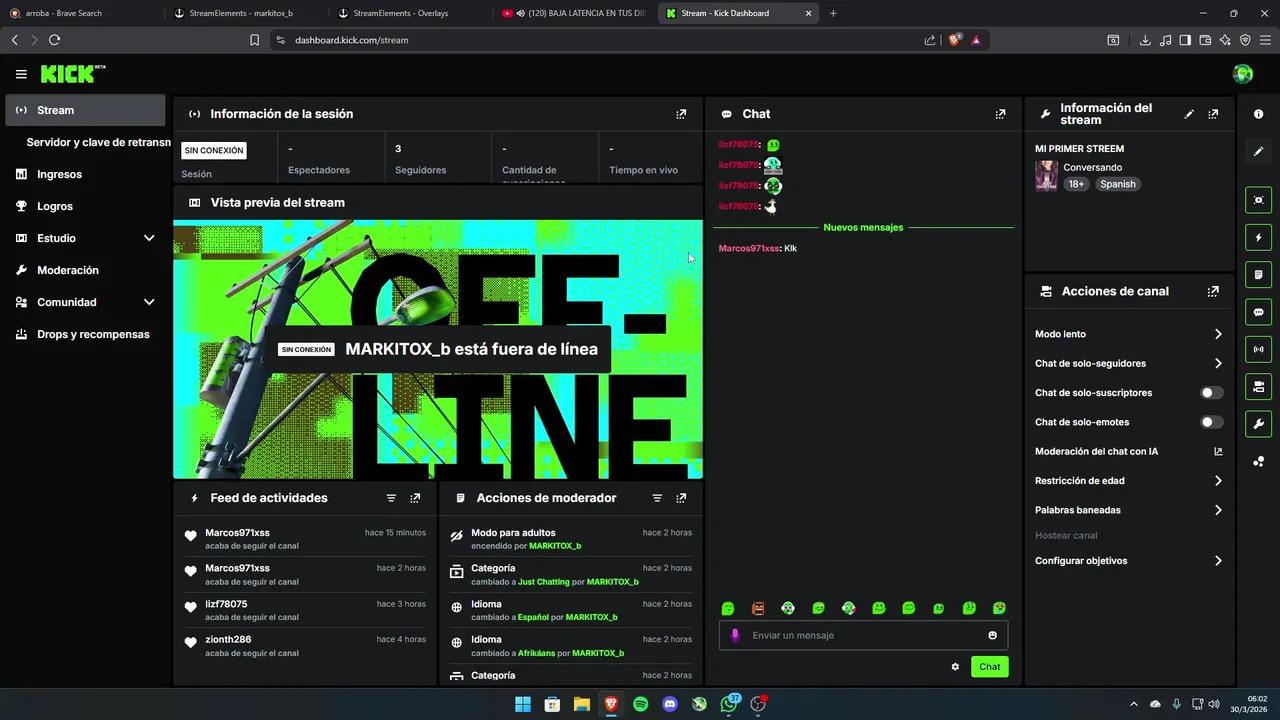Toggle the chat bubble widget in sidebar
1280x720 pixels.
(x=1258, y=312)
